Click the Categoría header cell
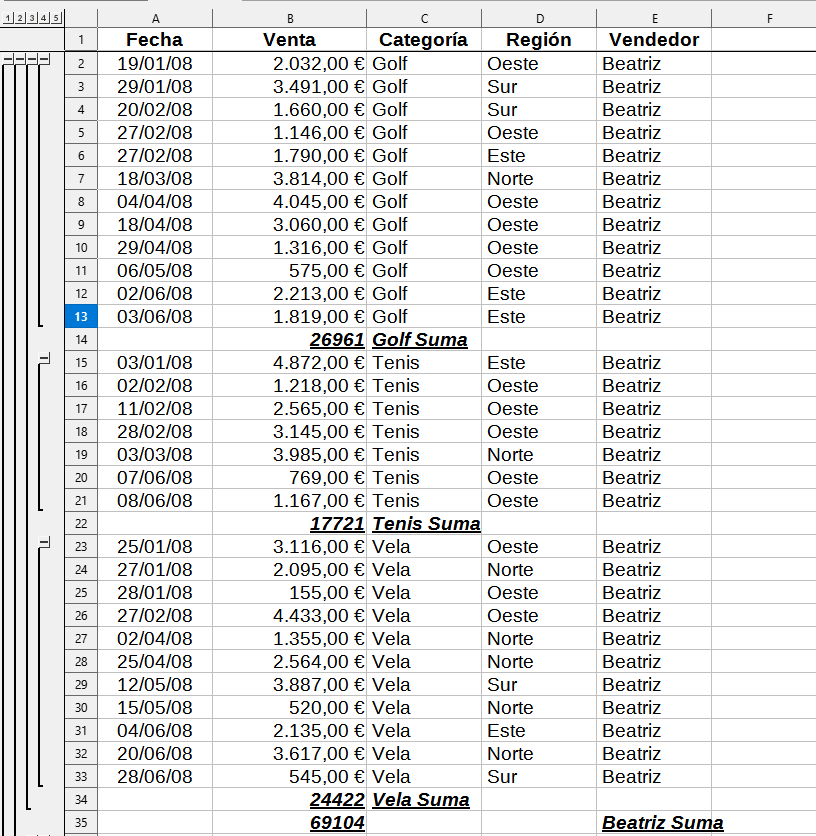Screen dimensions: 816x836 pyautogui.click(x=423, y=40)
